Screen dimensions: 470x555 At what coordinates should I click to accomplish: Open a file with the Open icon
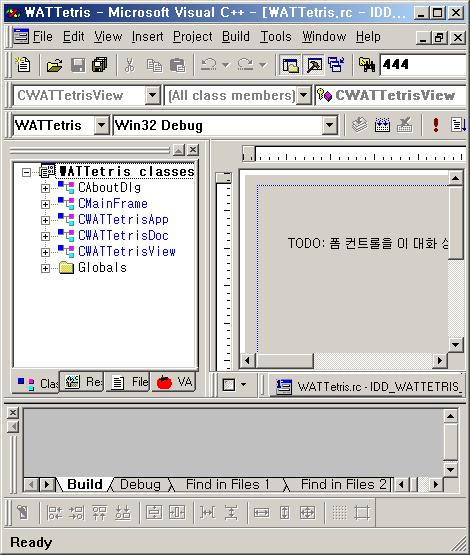point(55,65)
